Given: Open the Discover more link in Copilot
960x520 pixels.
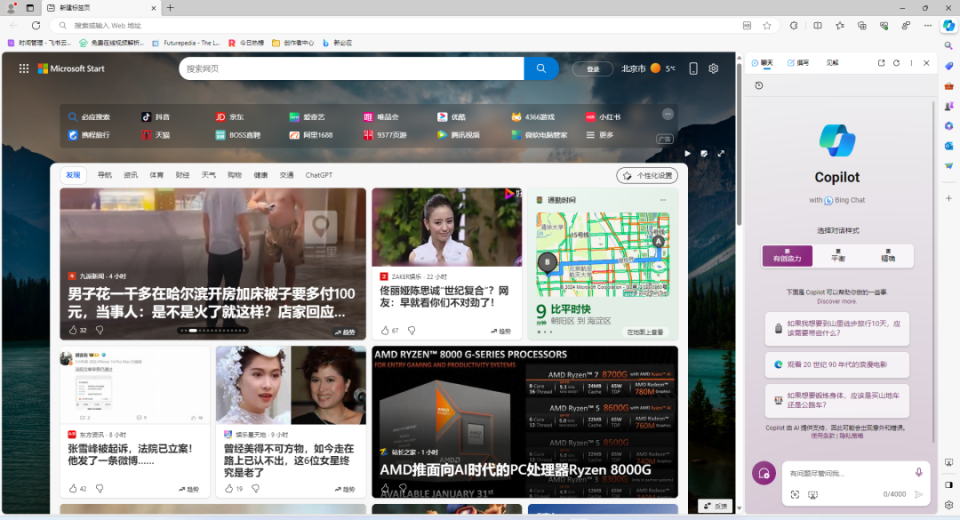Looking at the screenshot, I should pos(837,301).
